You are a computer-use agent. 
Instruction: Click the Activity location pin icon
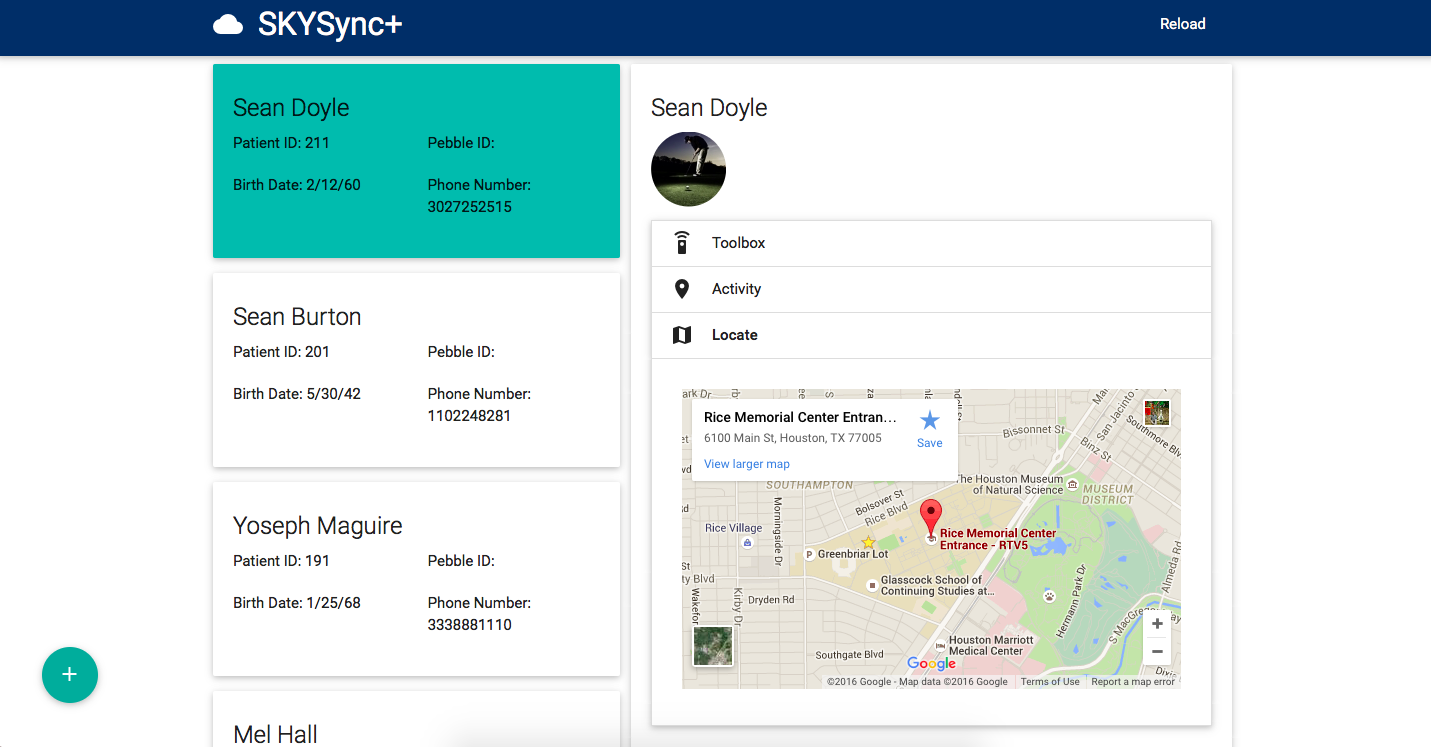(x=682, y=289)
